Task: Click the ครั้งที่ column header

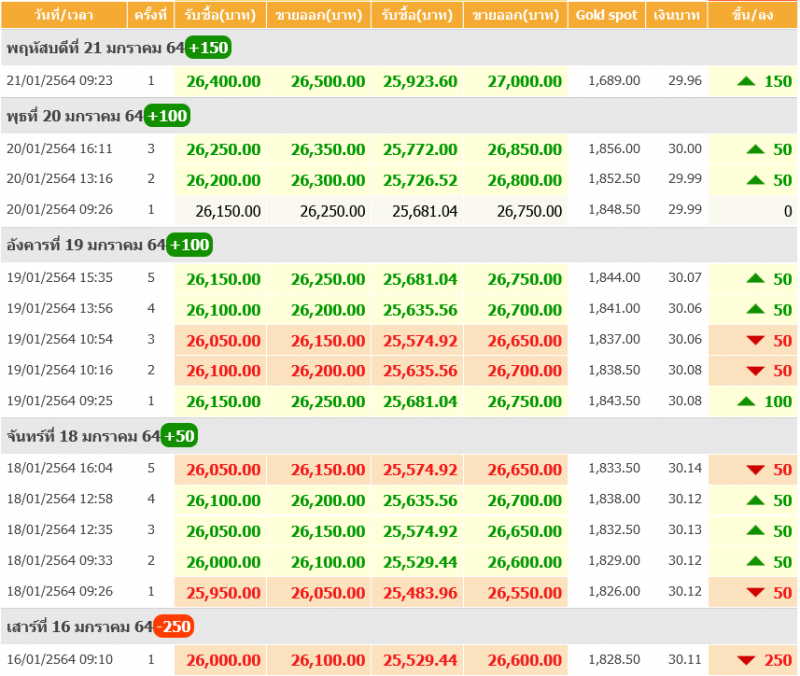Action: tap(151, 15)
